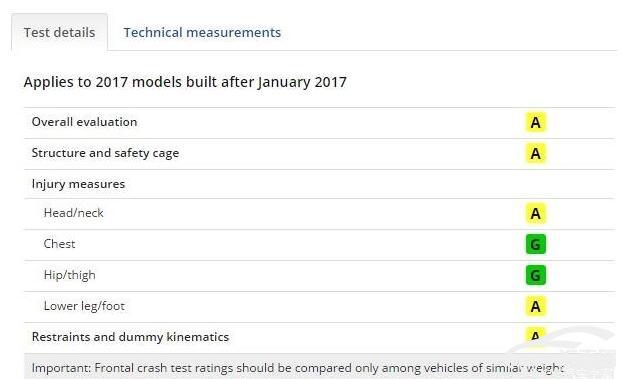
Task: Click the Hip/thigh green G badge
Action: click(x=535, y=275)
